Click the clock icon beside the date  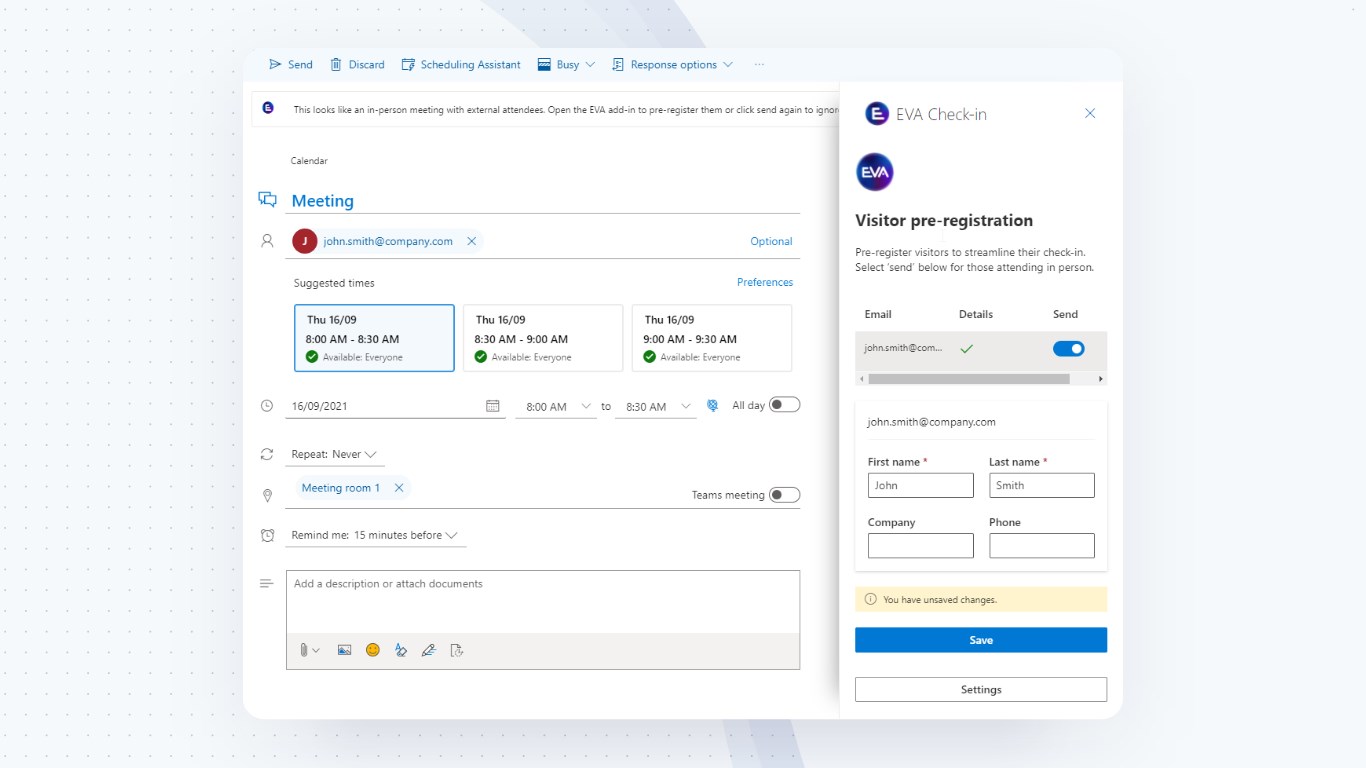click(x=267, y=406)
